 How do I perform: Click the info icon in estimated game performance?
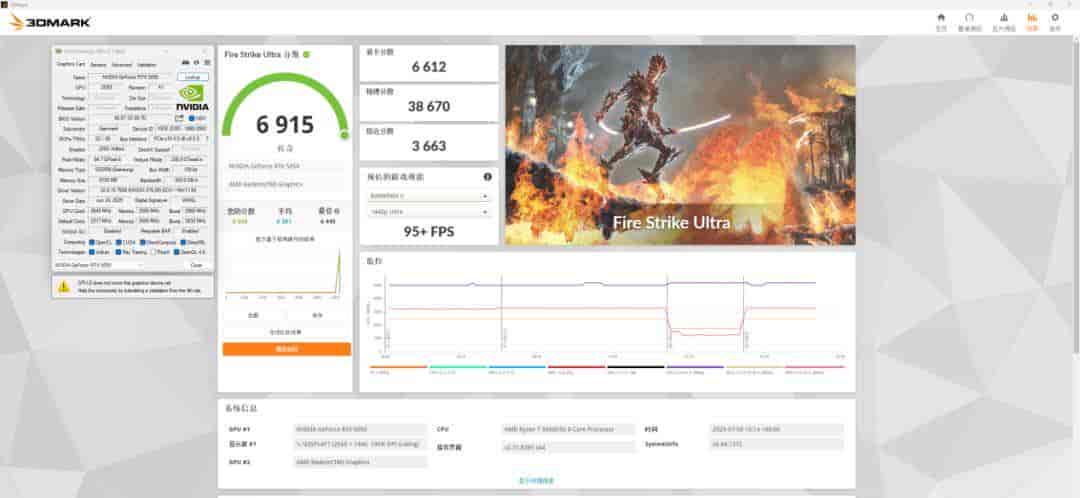click(x=488, y=176)
